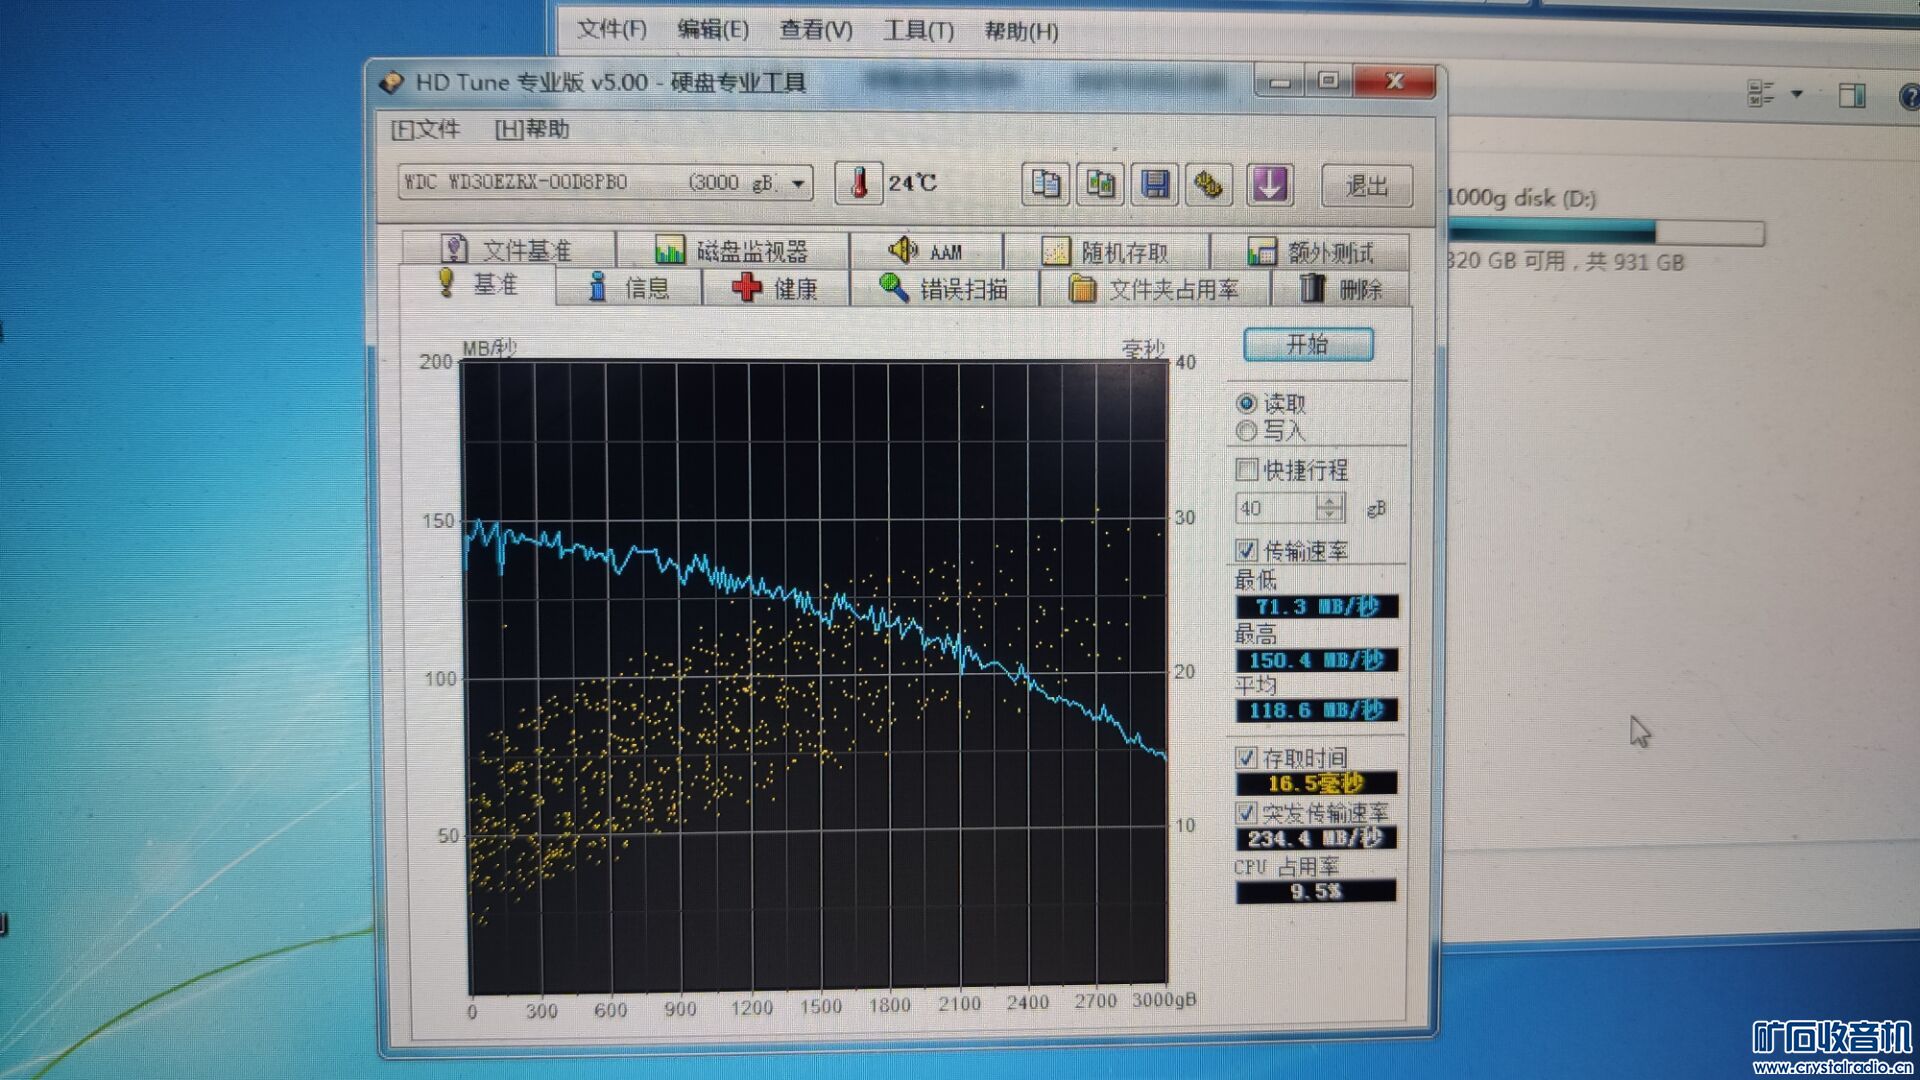Open the view options dropdown arrow in Explorer

tap(1797, 94)
